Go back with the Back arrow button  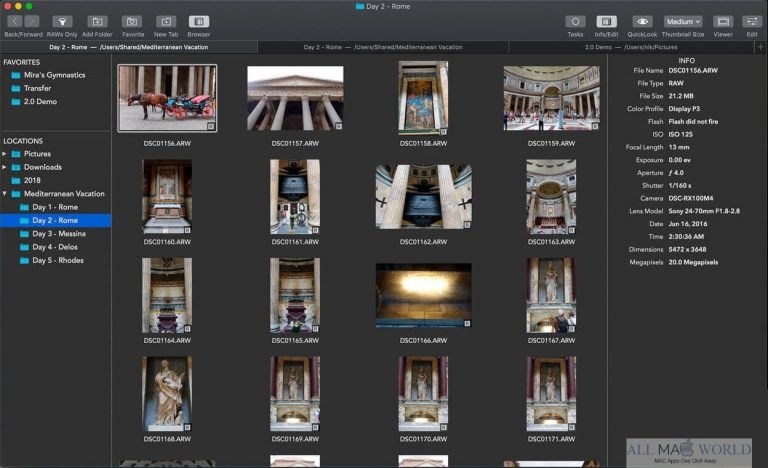pyautogui.click(x=15, y=21)
